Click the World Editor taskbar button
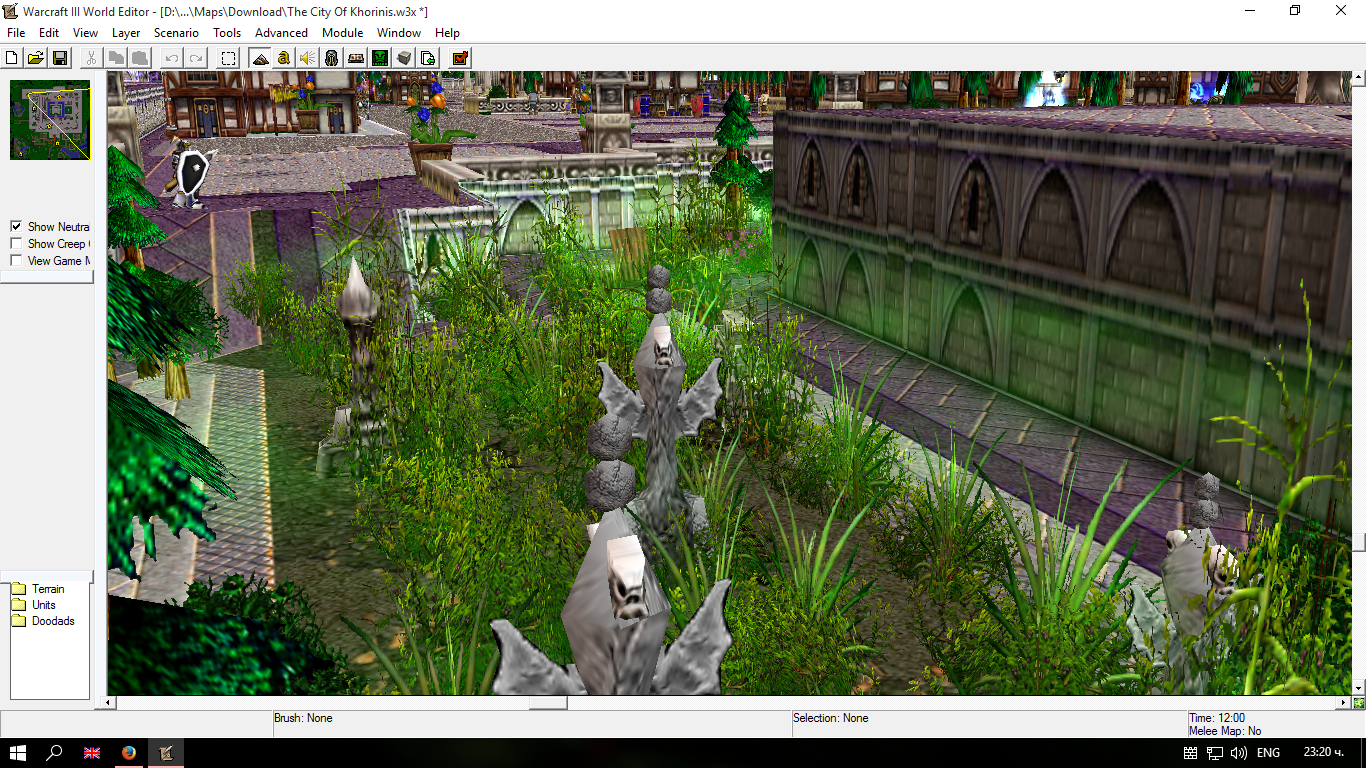 (x=167, y=753)
